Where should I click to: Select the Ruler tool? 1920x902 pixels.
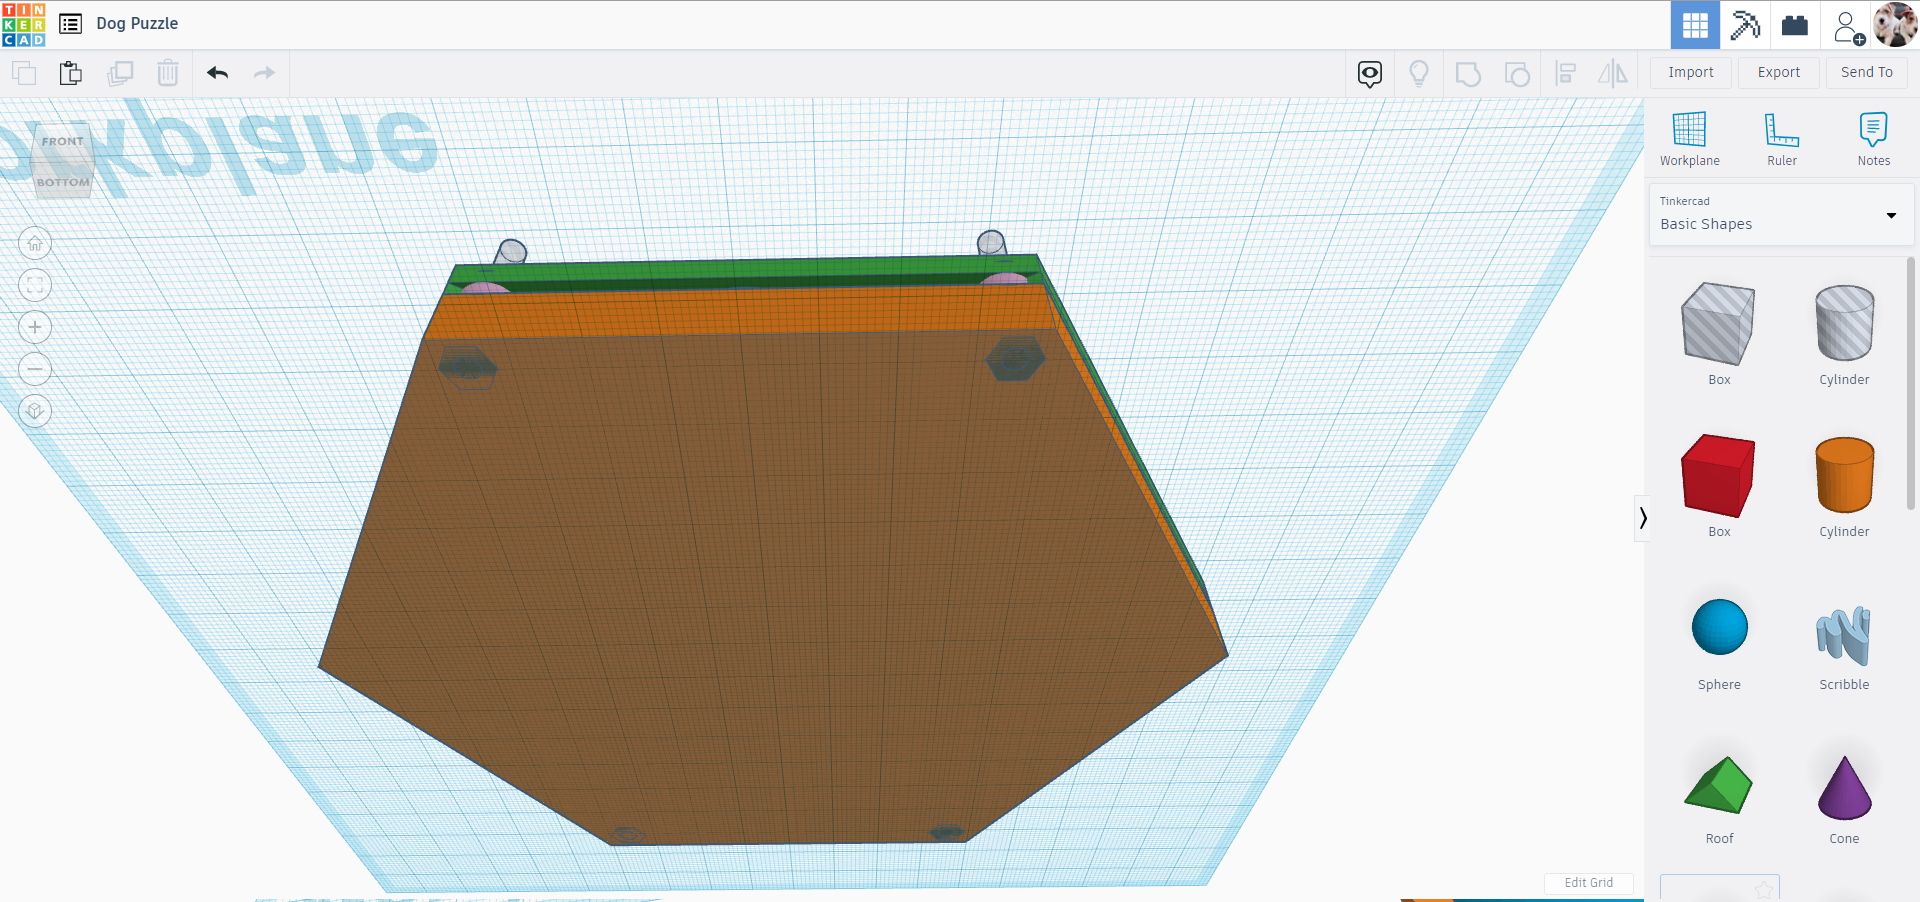pos(1782,139)
